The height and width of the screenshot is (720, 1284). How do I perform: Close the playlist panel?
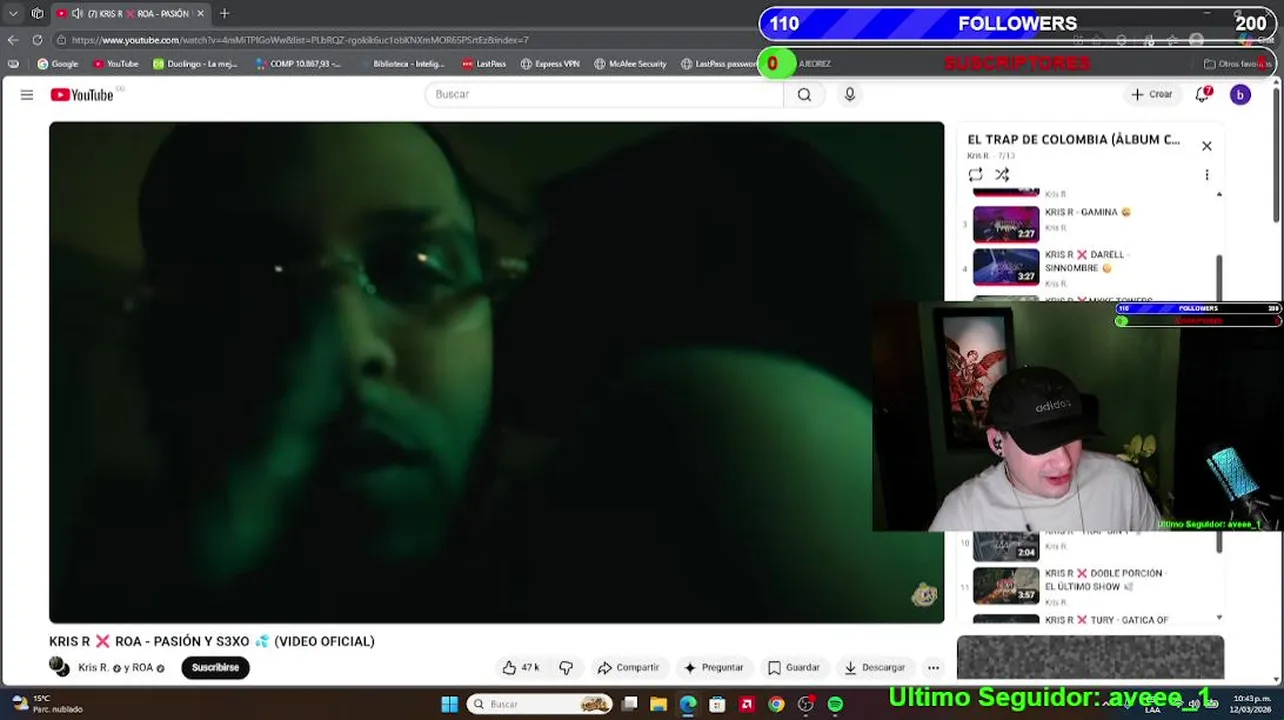click(x=1206, y=146)
